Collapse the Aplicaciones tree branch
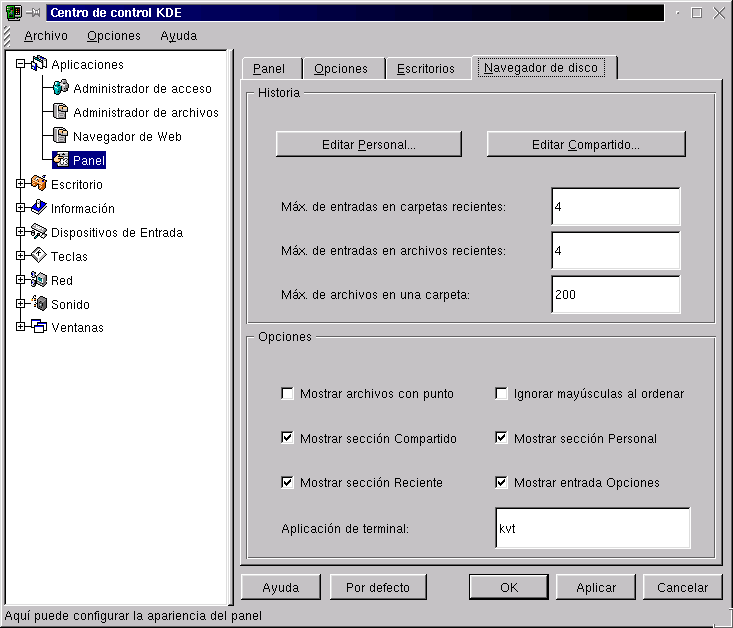 (20, 64)
